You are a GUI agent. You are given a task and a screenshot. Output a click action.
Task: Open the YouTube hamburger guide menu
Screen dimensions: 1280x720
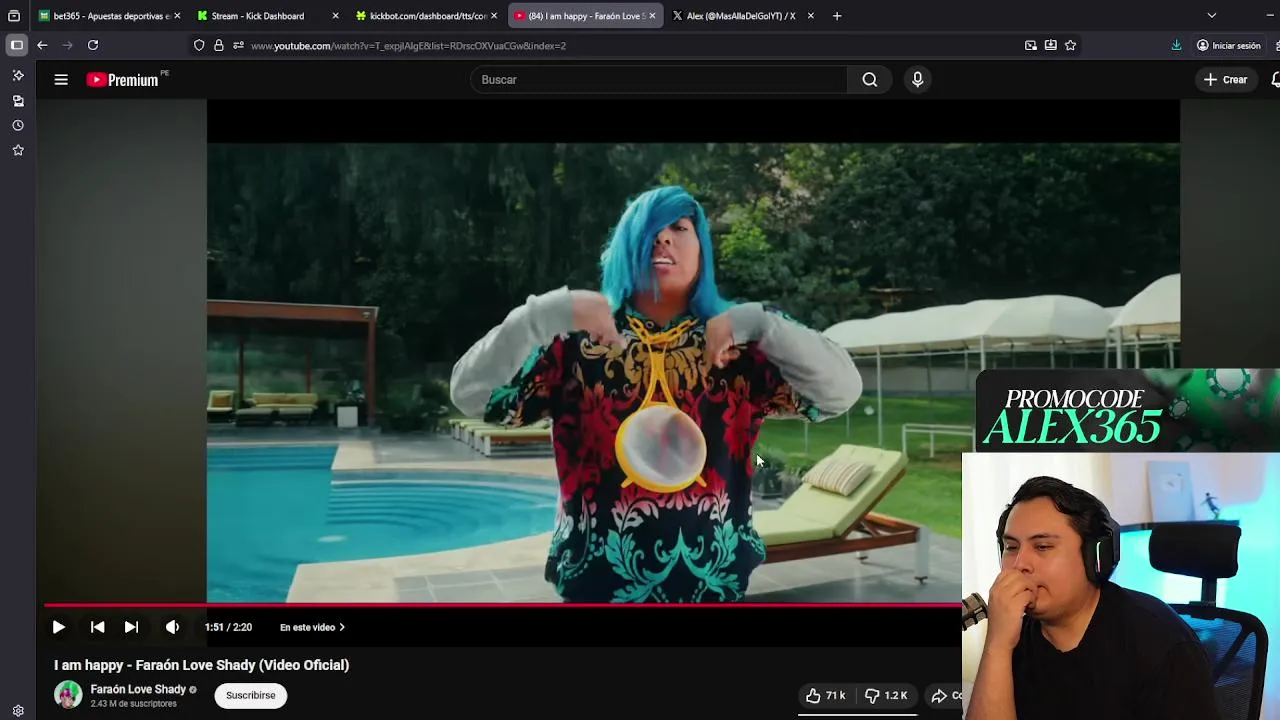click(61, 80)
